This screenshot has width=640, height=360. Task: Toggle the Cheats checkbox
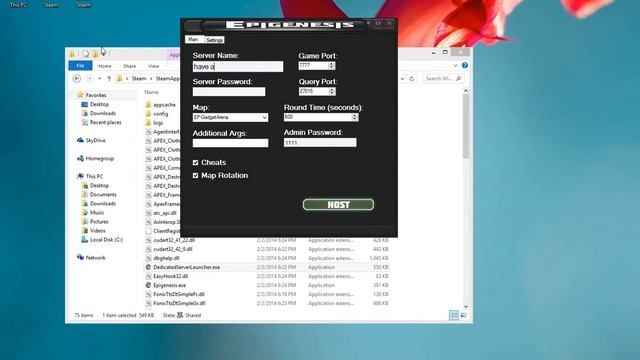point(196,162)
